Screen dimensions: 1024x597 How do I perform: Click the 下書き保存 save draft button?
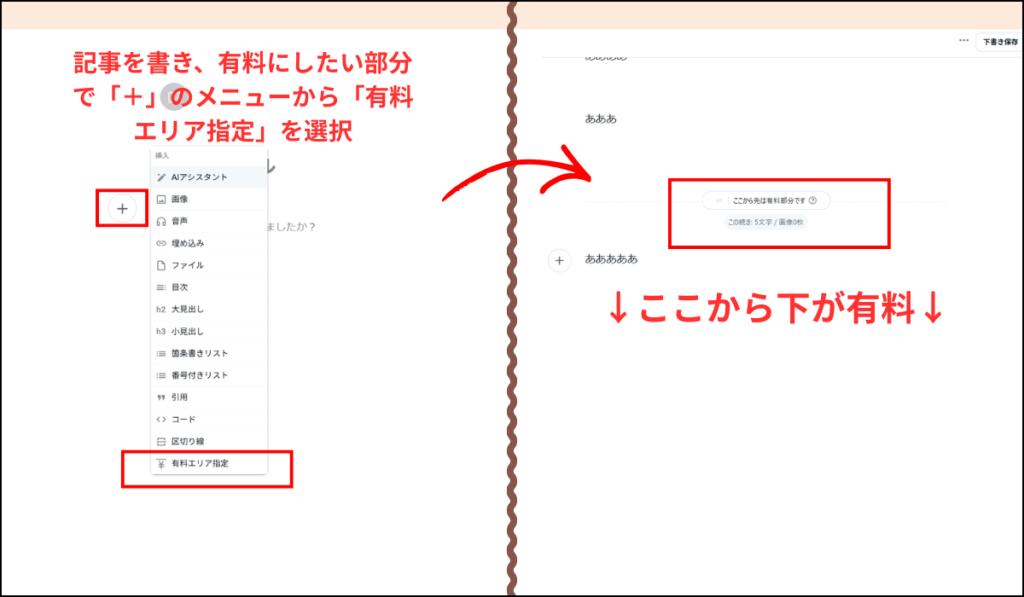point(998,42)
